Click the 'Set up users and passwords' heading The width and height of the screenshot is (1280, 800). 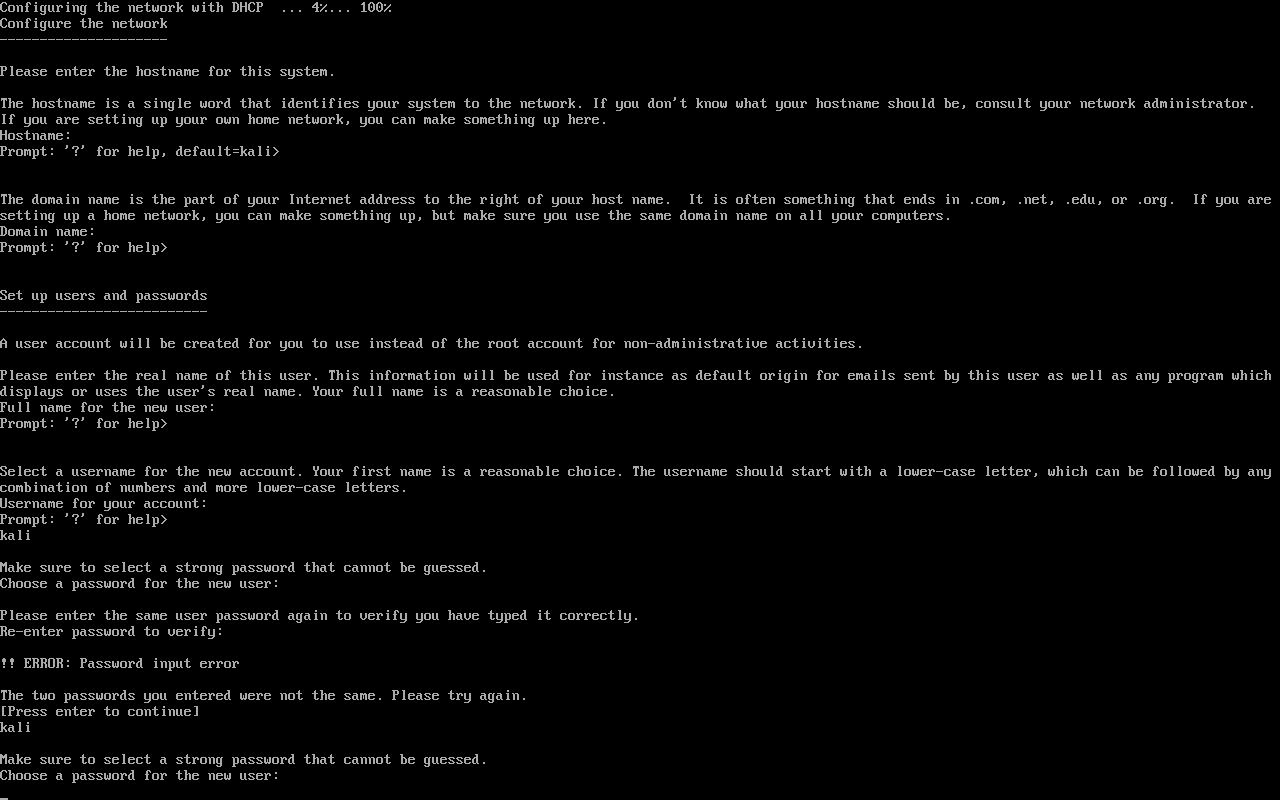click(104, 296)
